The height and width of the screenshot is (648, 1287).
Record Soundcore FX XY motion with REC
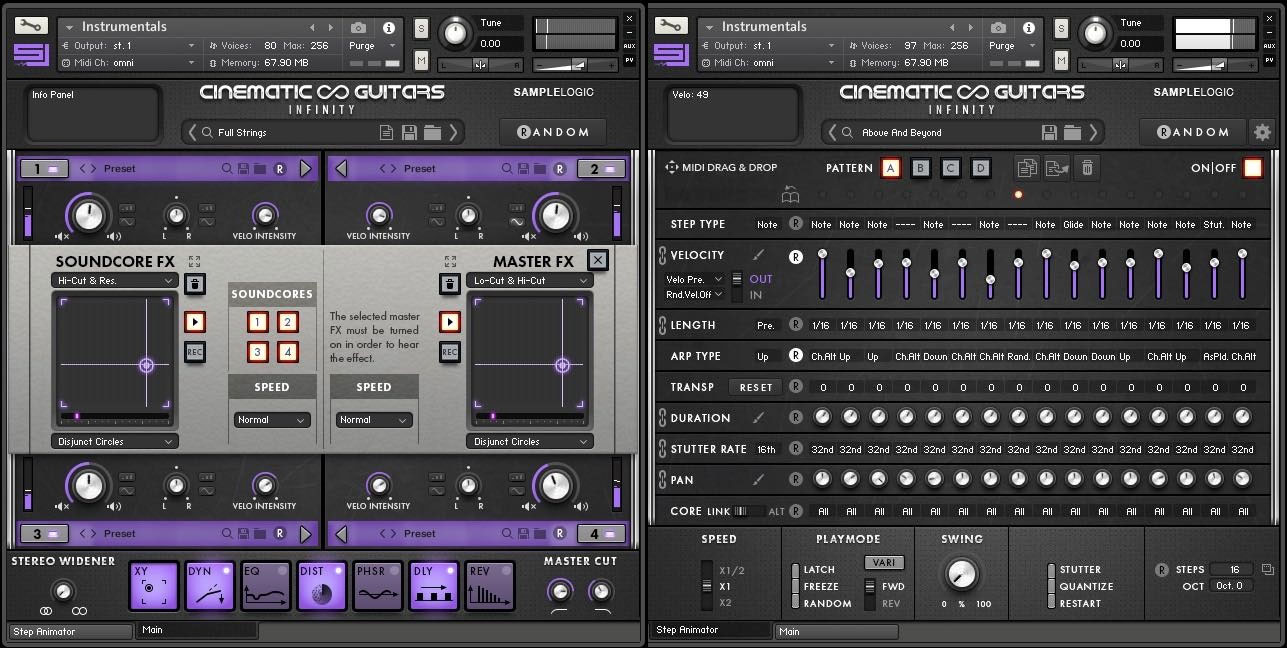click(x=195, y=352)
